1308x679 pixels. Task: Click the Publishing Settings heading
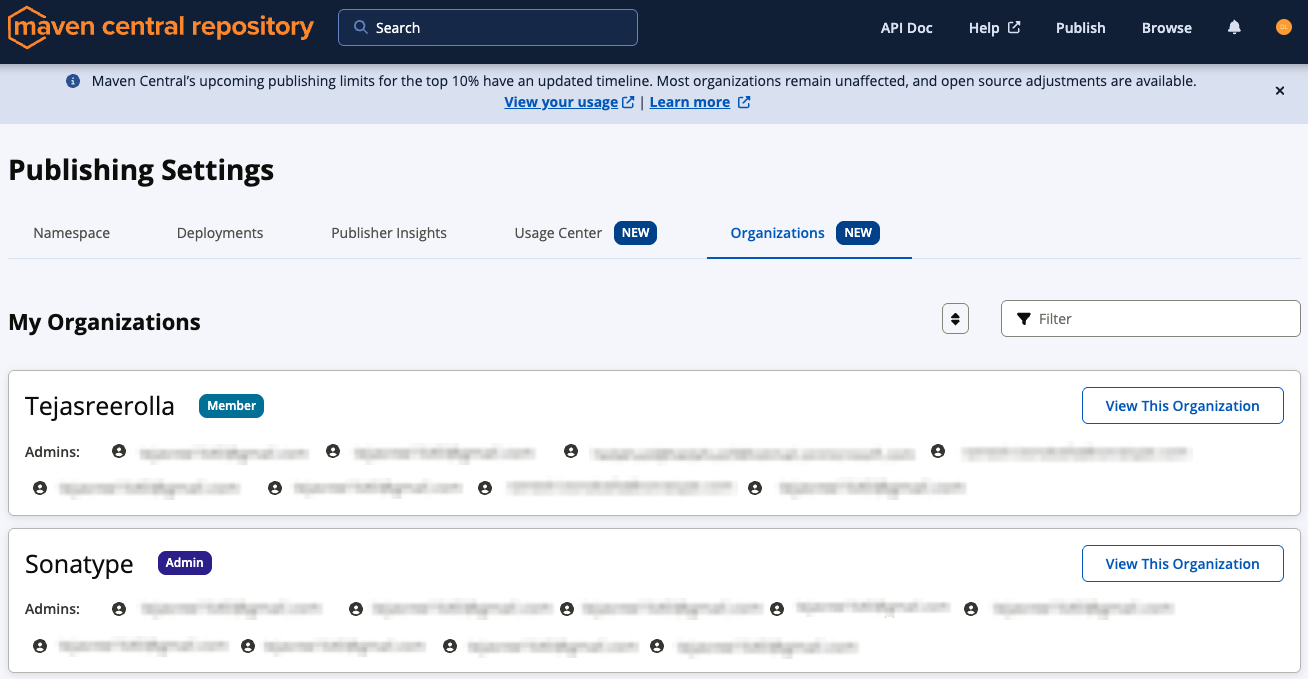(141, 170)
